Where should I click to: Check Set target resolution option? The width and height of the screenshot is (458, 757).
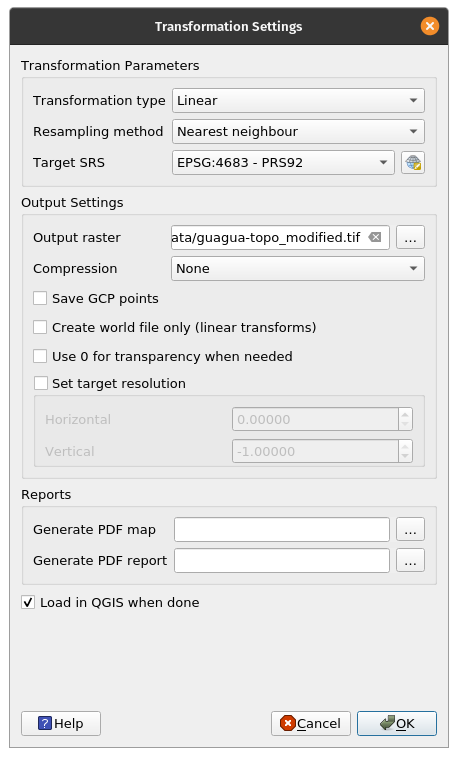(41, 383)
